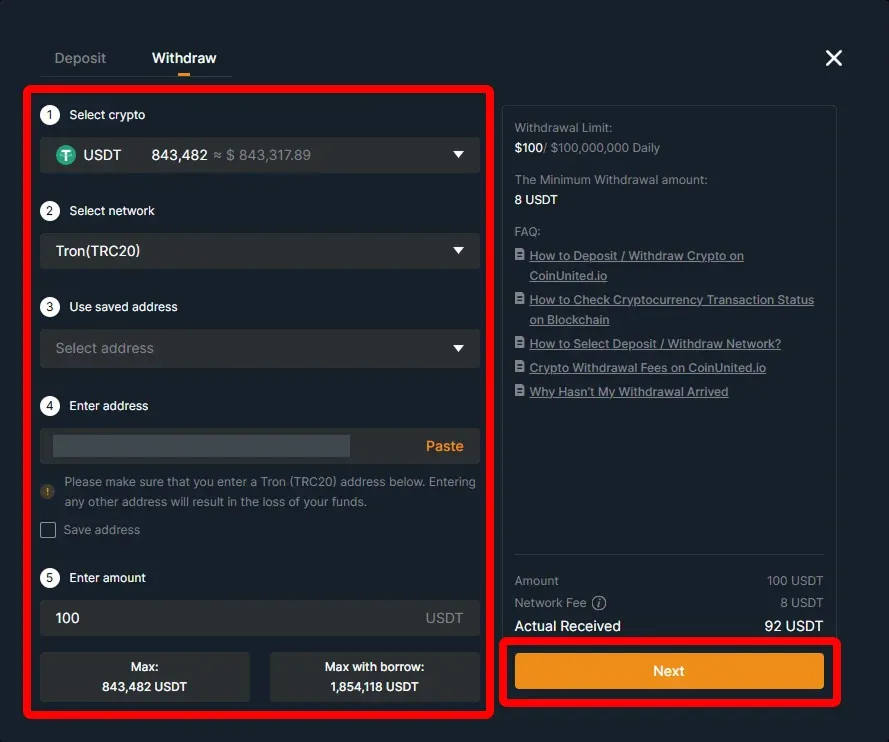Click the arrow on the crypto selector
889x742 pixels.
[458, 154]
